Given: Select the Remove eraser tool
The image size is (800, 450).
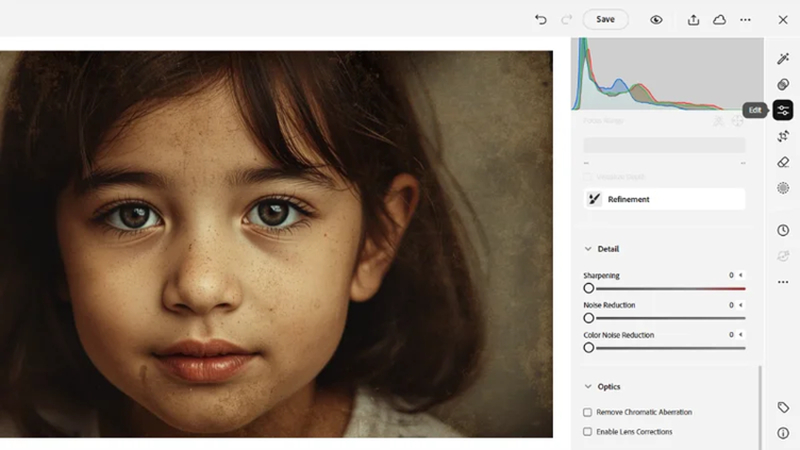Looking at the screenshot, I should pyautogui.click(x=783, y=162).
